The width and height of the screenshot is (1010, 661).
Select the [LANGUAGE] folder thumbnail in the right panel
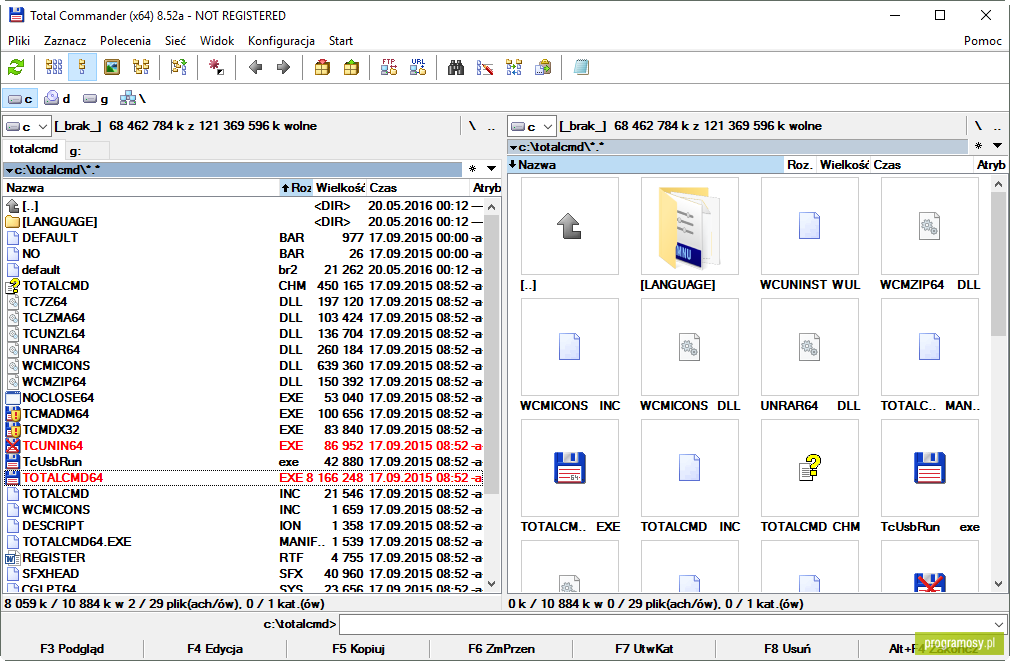(689, 235)
